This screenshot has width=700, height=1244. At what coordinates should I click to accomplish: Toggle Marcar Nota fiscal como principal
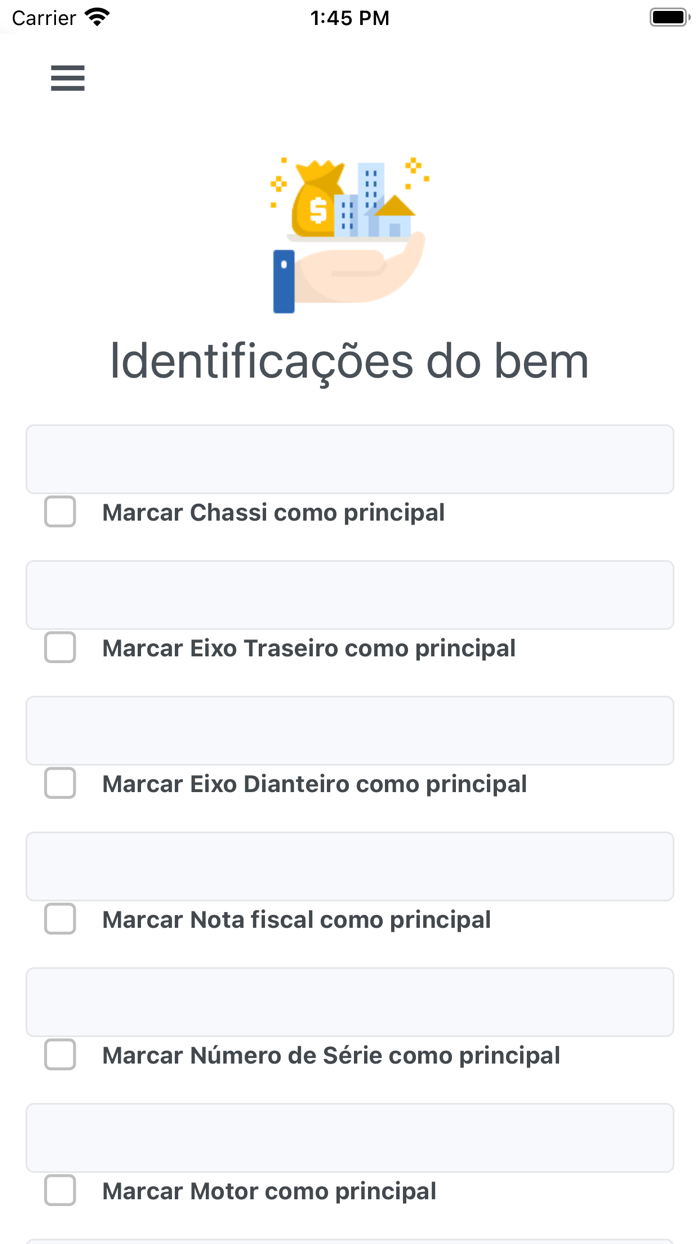60,919
